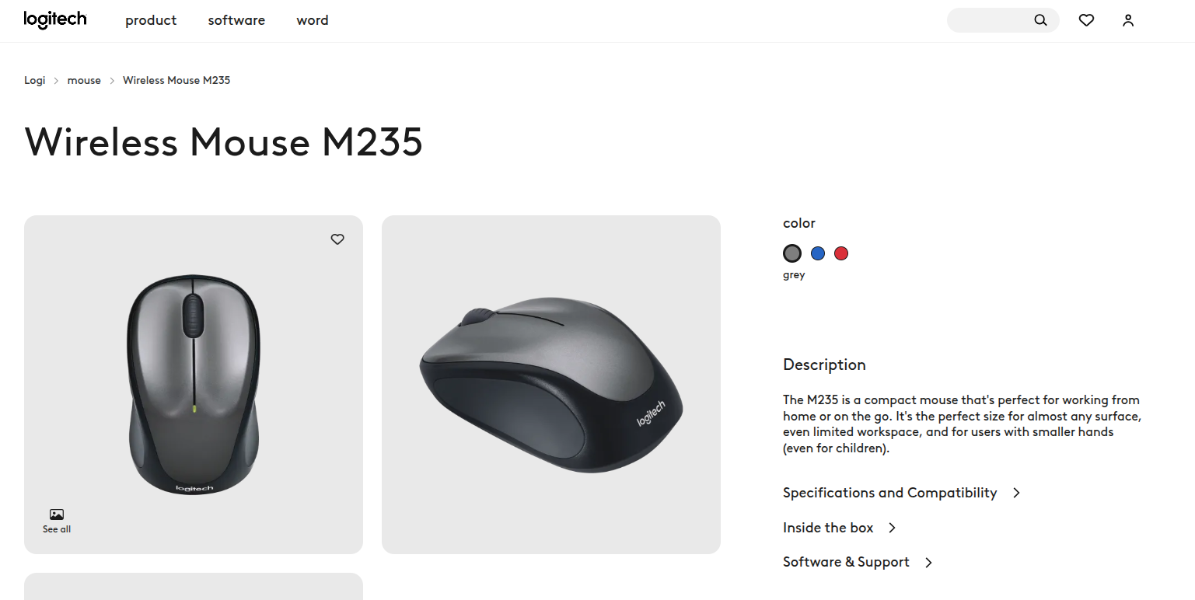Open the word menu item
The width and height of the screenshot is (1195, 600).
312,20
